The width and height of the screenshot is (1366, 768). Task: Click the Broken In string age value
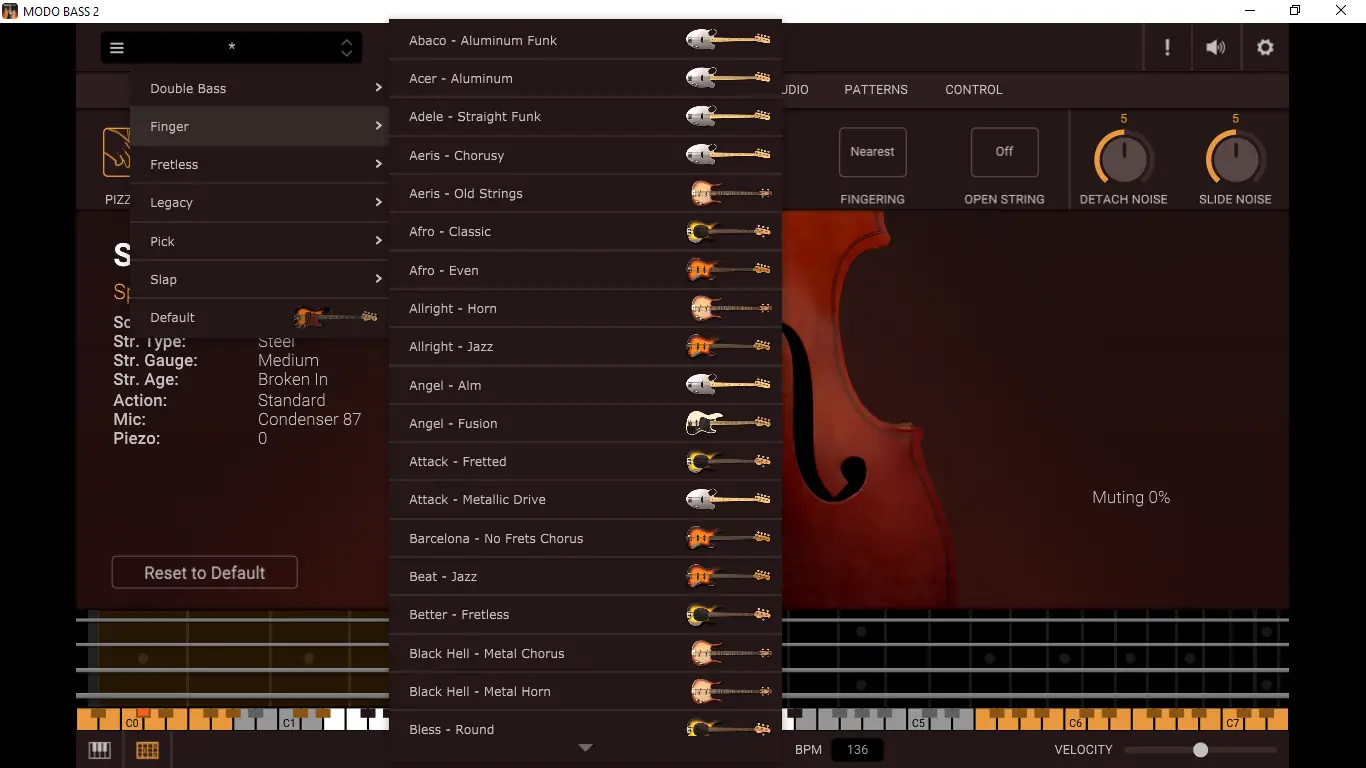pos(293,380)
